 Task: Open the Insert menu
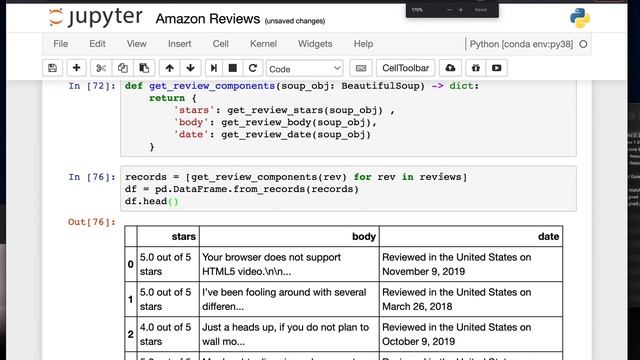point(180,44)
